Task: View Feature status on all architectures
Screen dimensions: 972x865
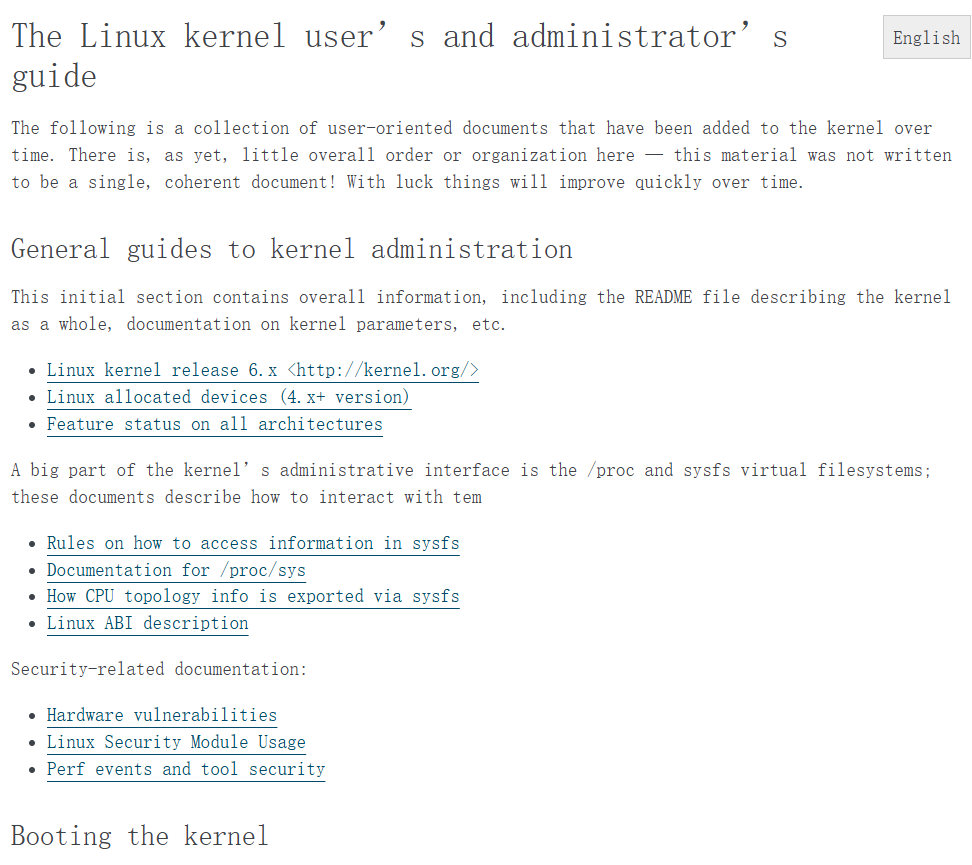Action: (214, 424)
